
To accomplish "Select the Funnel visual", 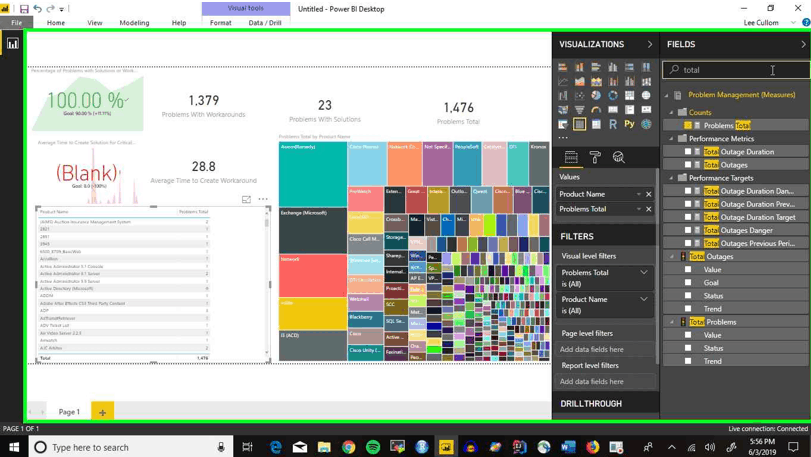I will pyautogui.click(x=579, y=110).
